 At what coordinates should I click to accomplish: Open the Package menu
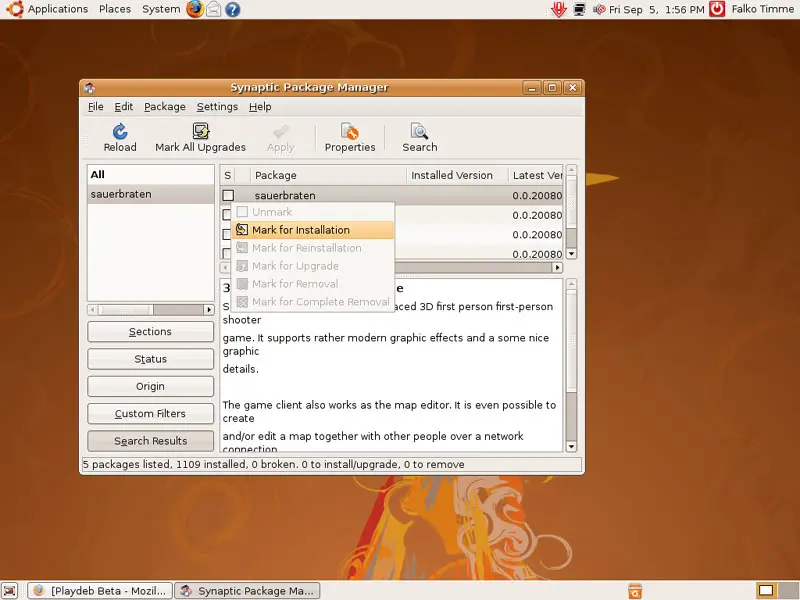click(x=165, y=107)
